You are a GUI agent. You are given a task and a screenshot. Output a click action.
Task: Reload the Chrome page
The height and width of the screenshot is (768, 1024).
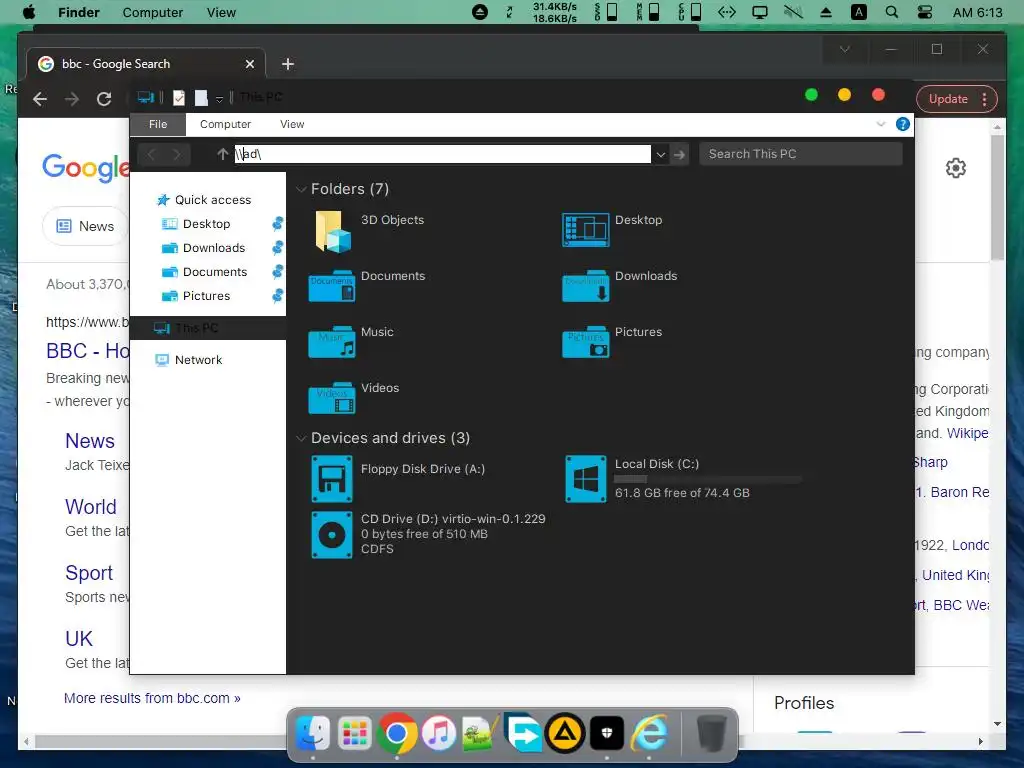(x=104, y=99)
